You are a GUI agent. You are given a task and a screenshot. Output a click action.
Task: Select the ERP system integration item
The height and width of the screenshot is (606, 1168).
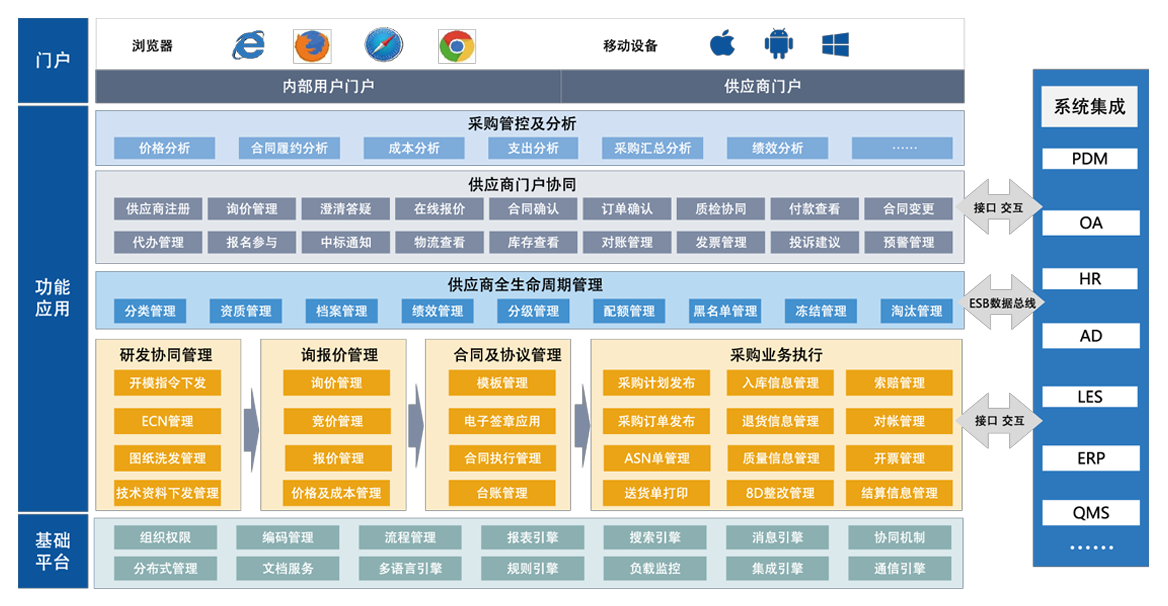coord(1089,458)
